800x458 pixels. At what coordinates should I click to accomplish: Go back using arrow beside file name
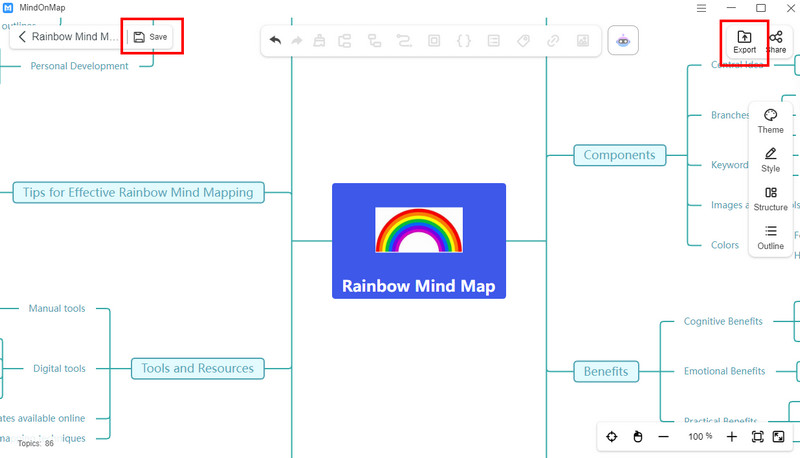point(22,37)
